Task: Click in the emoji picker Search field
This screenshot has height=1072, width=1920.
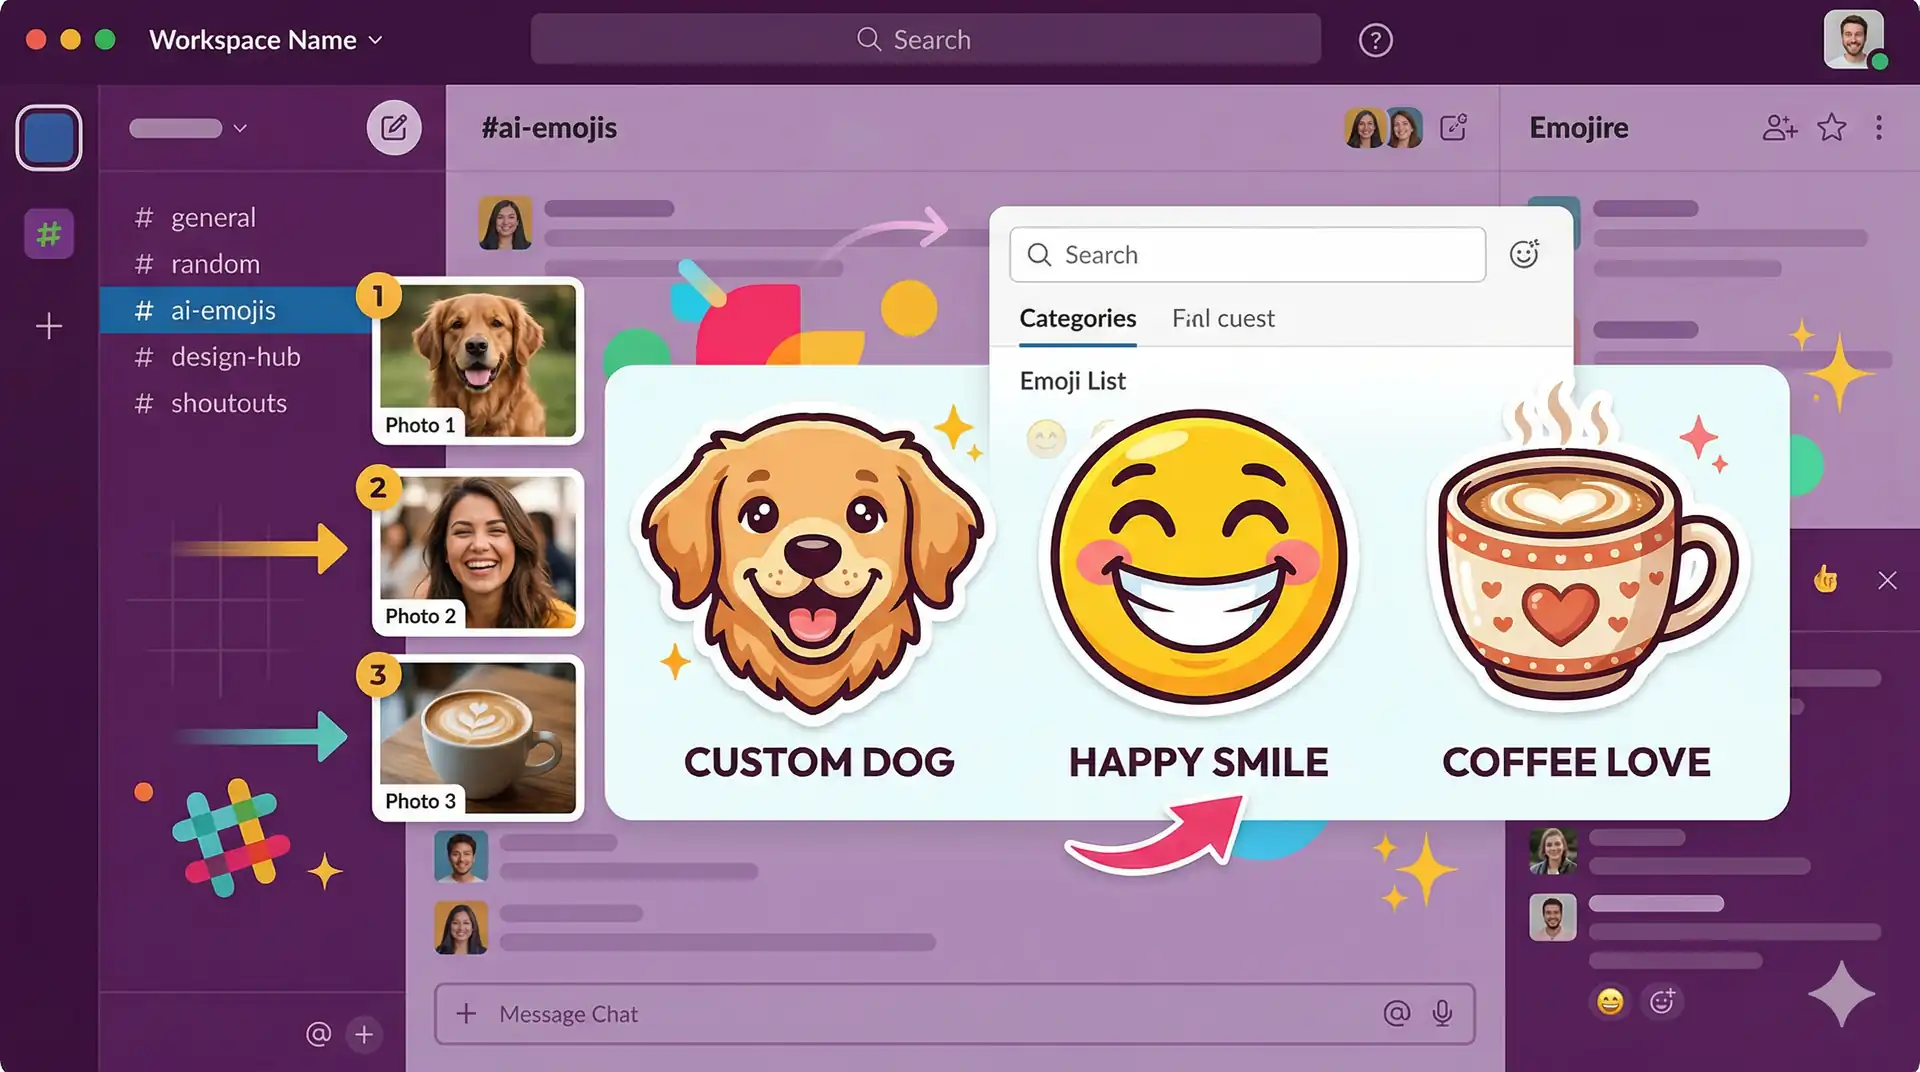Action: [1247, 255]
